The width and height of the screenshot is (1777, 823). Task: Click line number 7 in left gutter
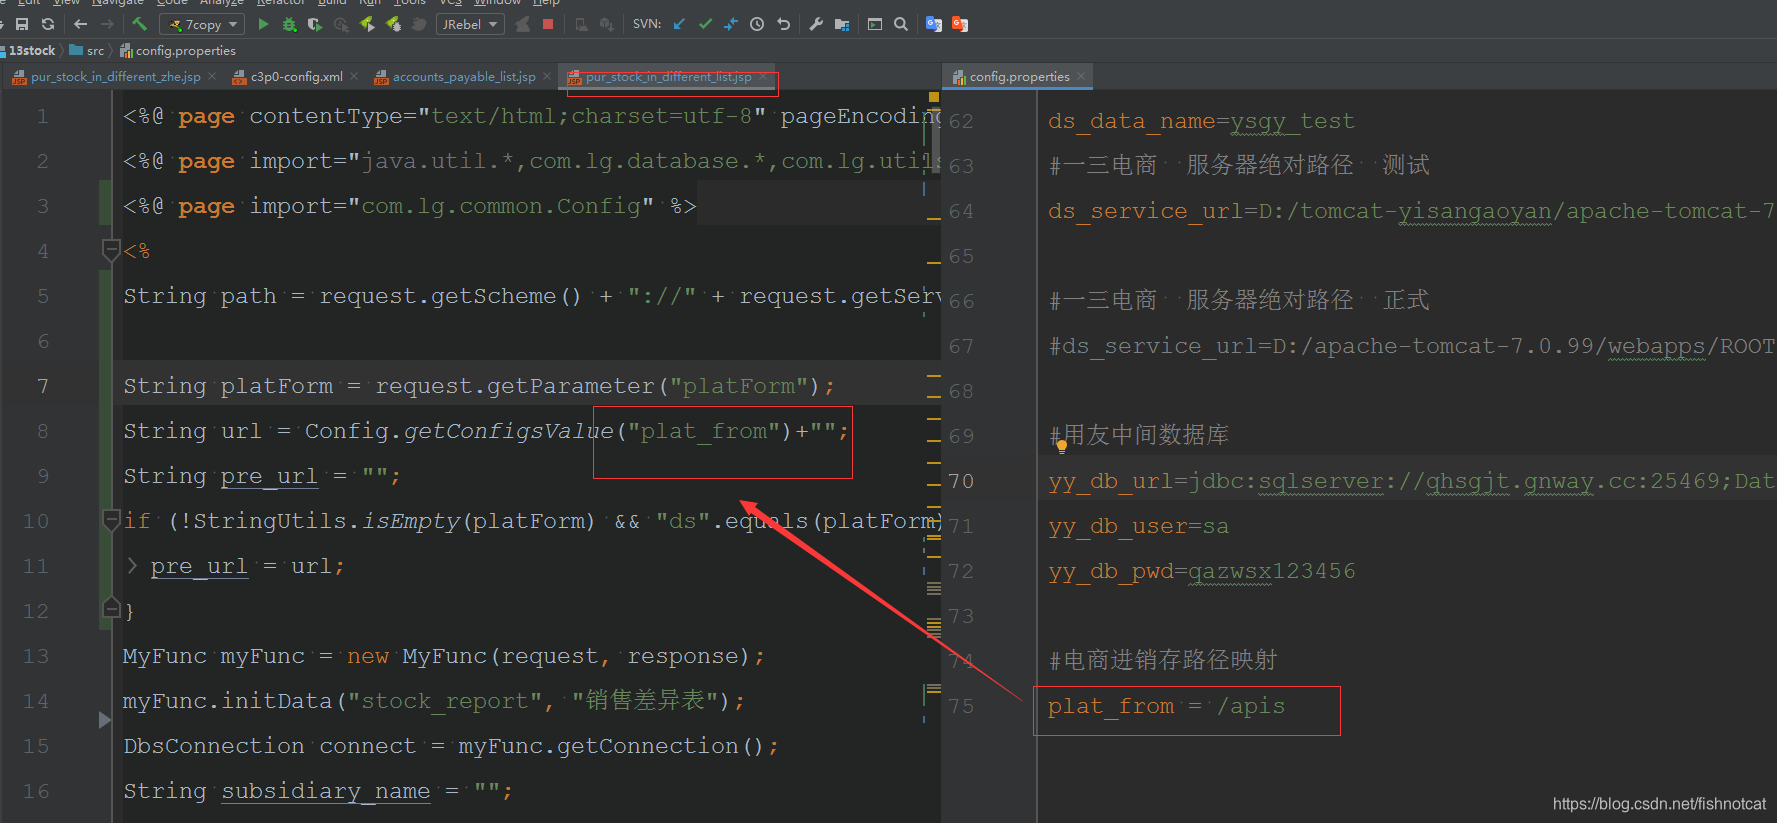pos(42,386)
